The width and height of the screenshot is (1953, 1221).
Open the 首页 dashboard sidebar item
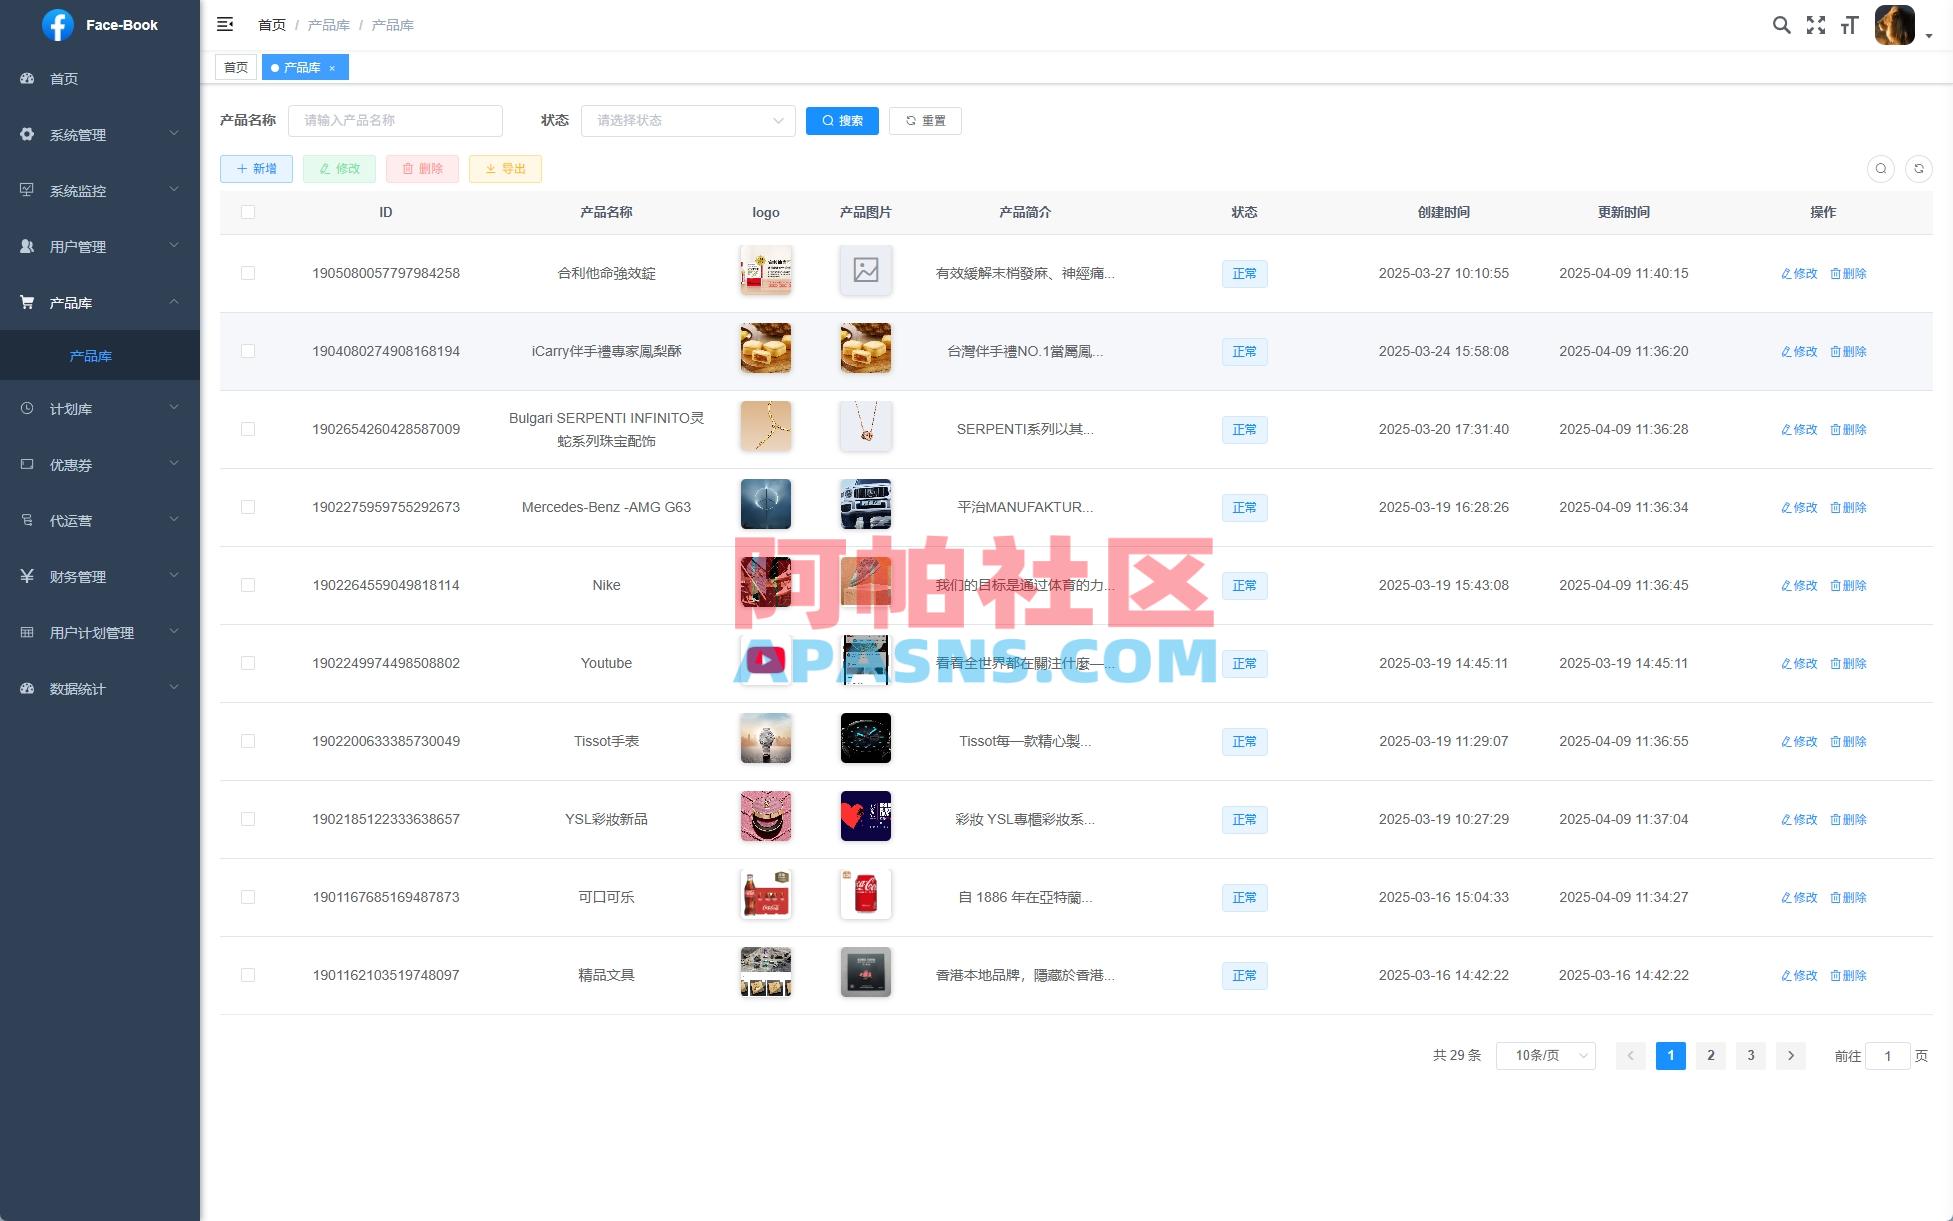point(100,78)
